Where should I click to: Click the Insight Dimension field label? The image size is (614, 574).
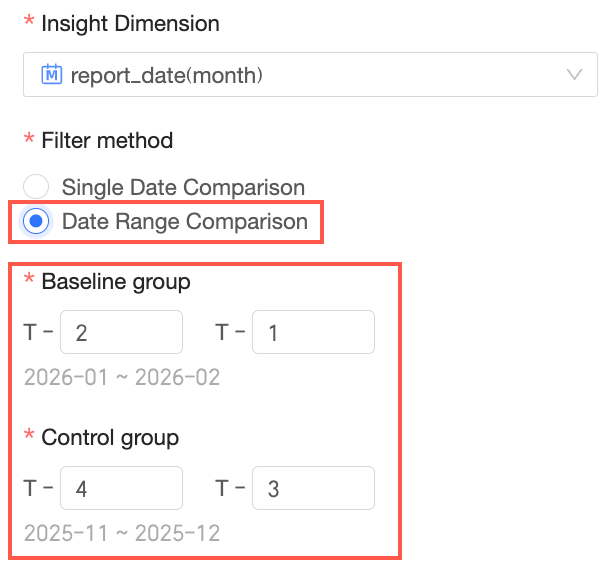tap(130, 22)
